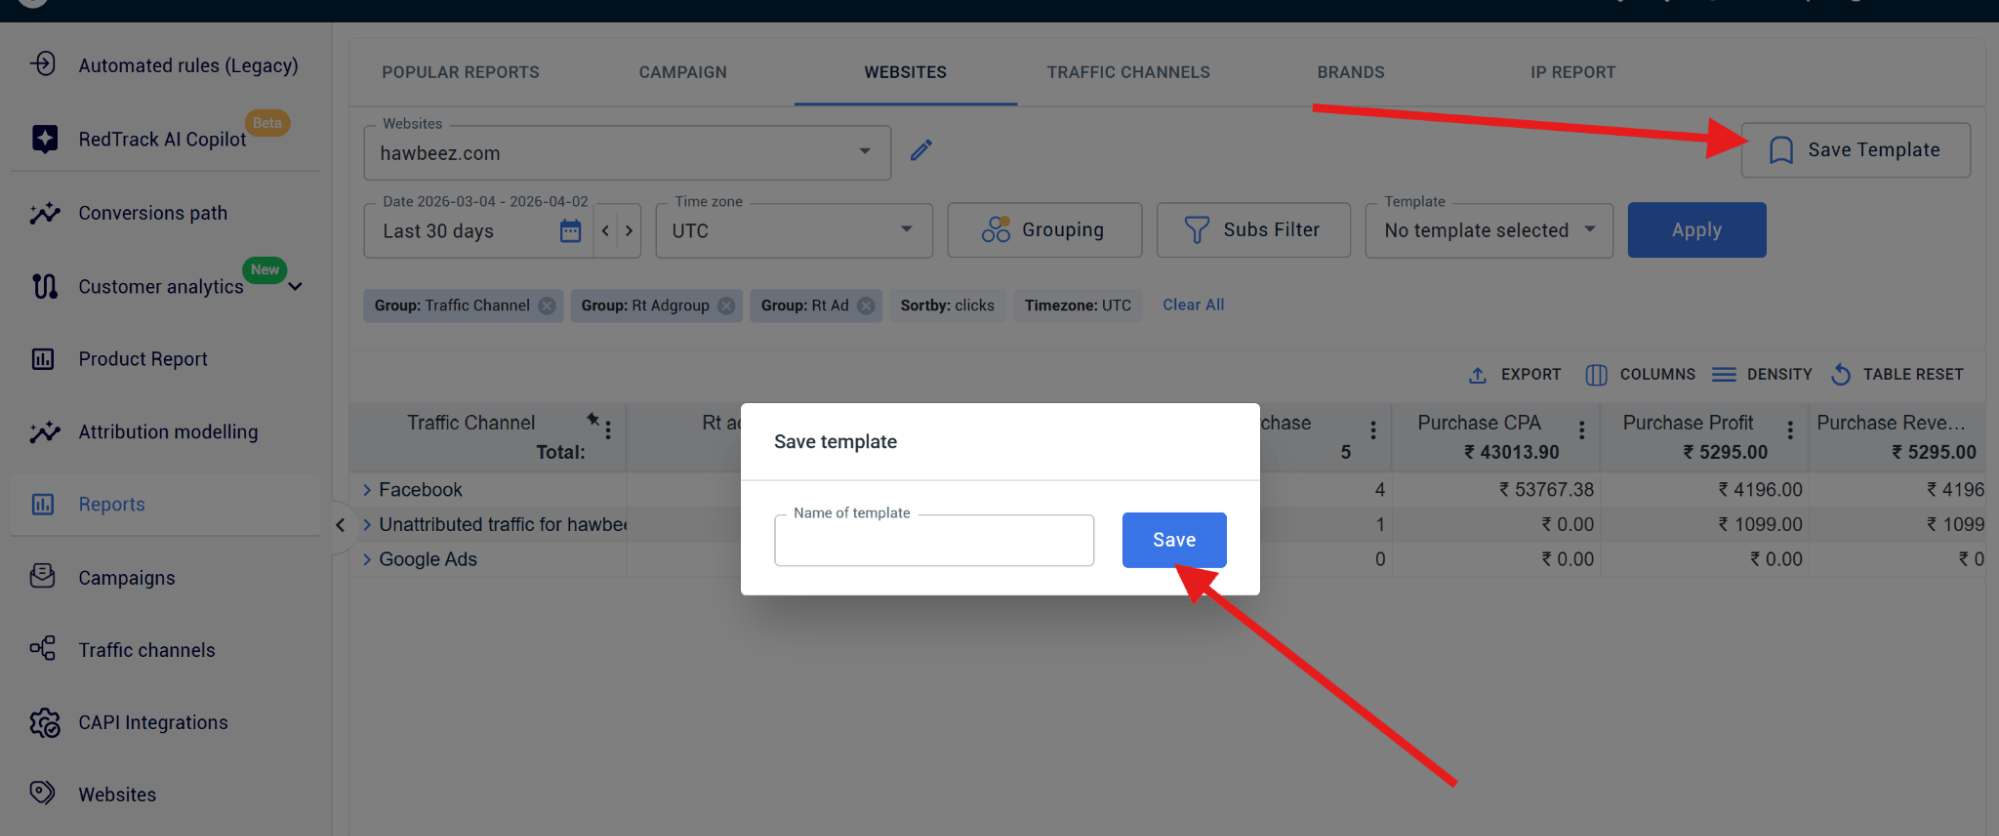
Task: Click the Density lines icon
Action: 1724,375
